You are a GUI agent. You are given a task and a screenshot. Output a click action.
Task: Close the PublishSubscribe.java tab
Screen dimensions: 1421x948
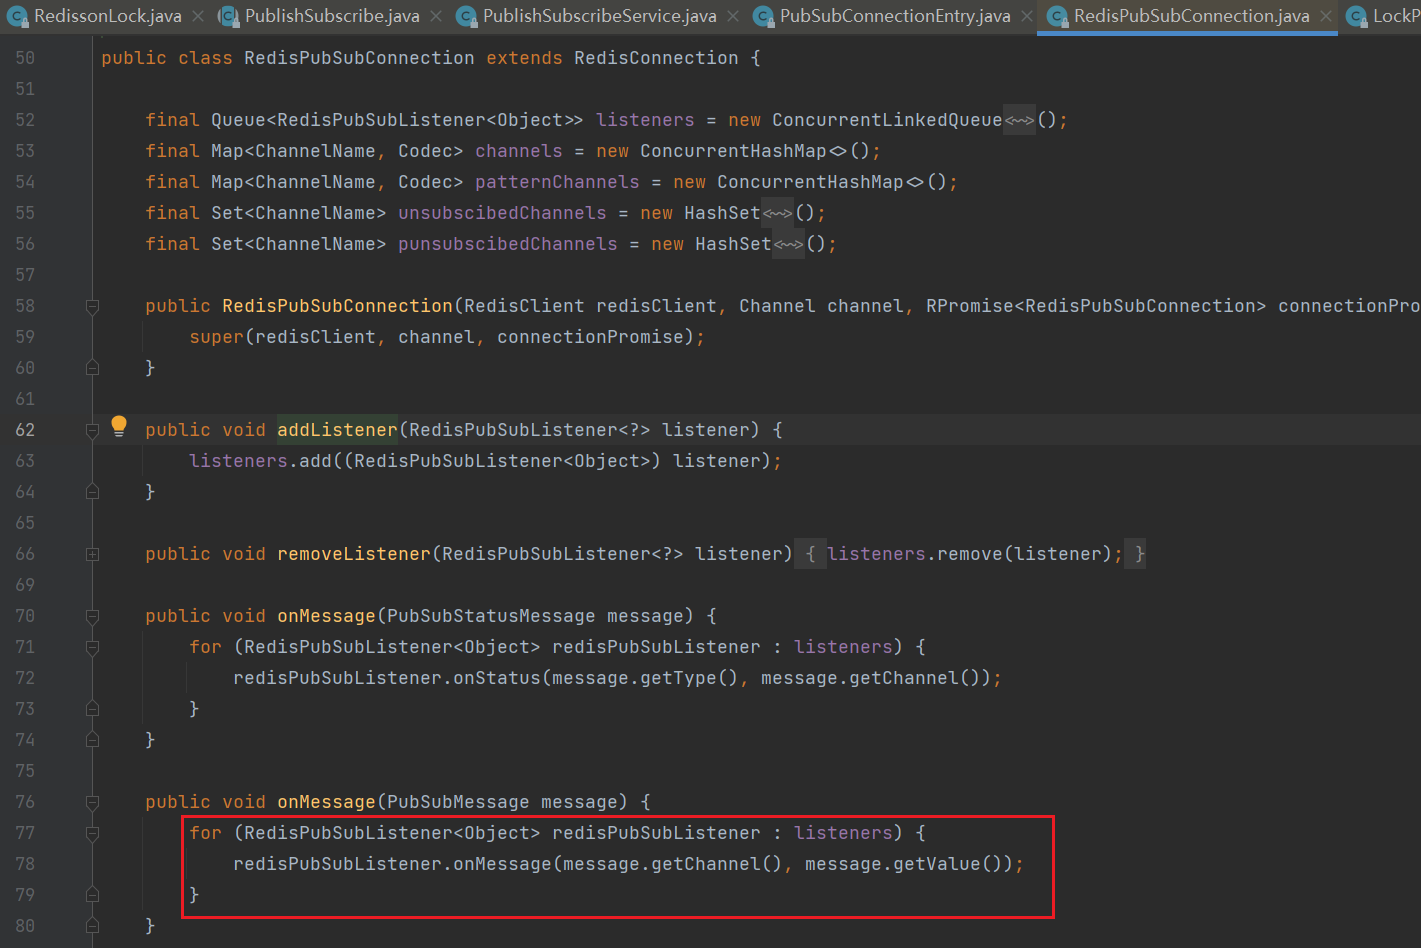click(x=436, y=16)
